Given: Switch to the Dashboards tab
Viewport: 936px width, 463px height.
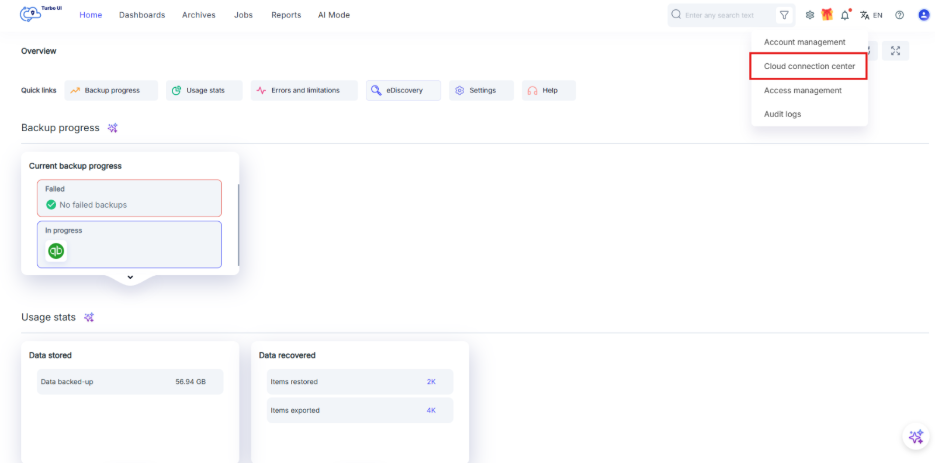Looking at the screenshot, I should [x=142, y=15].
